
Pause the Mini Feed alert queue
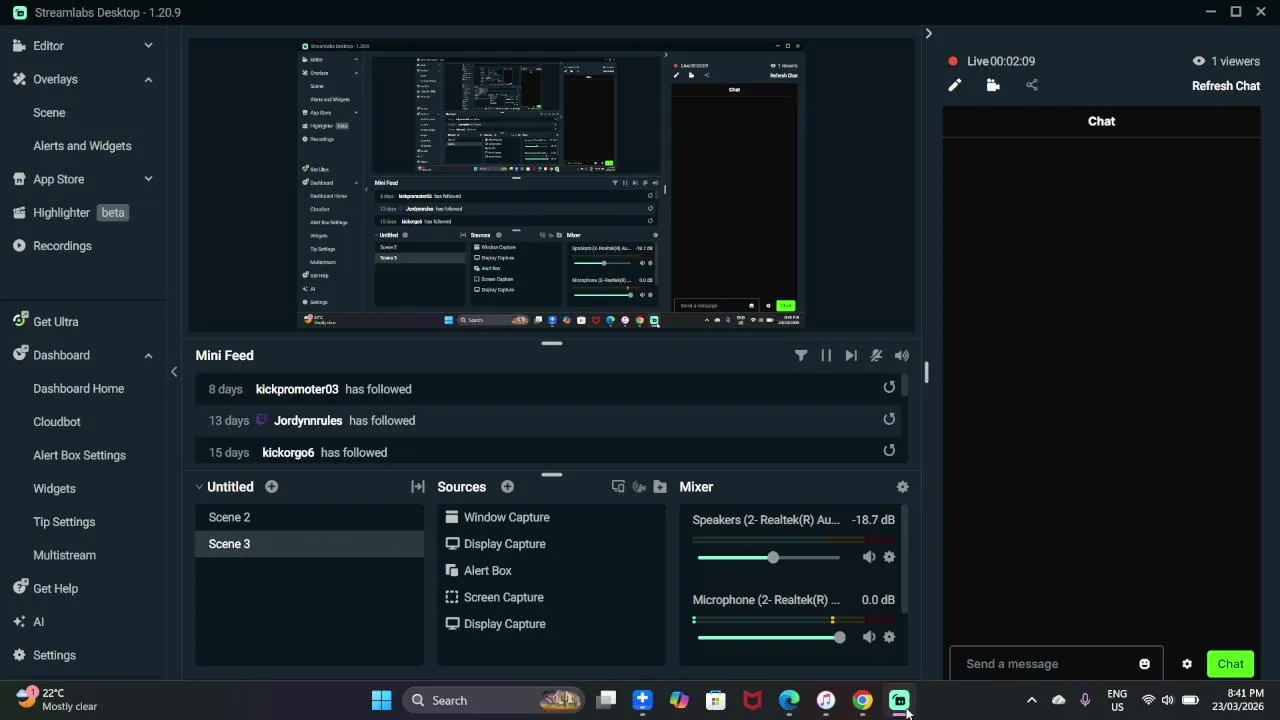(x=826, y=356)
